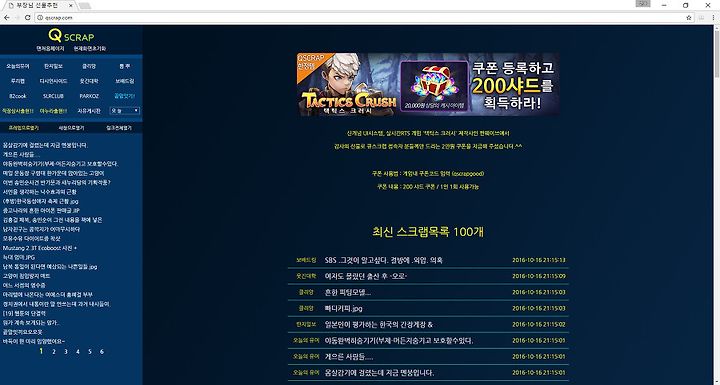Open the 웃긴대학 category
The height and width of the screenshot is (385, 720).
pyautogui.click(x=89, y=81)
